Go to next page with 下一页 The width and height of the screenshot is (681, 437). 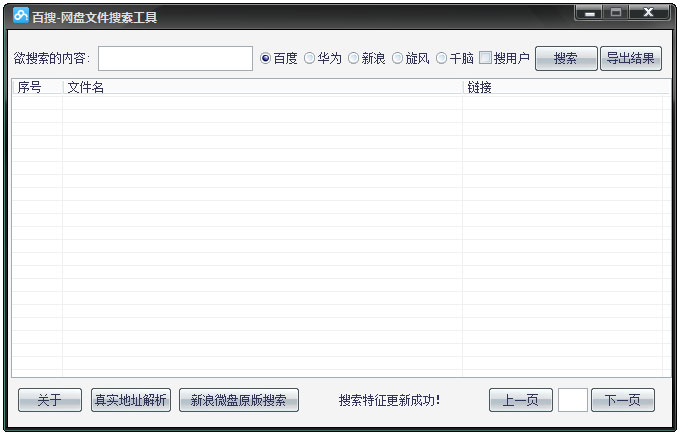pyautogui.click(x=622, y=400)
